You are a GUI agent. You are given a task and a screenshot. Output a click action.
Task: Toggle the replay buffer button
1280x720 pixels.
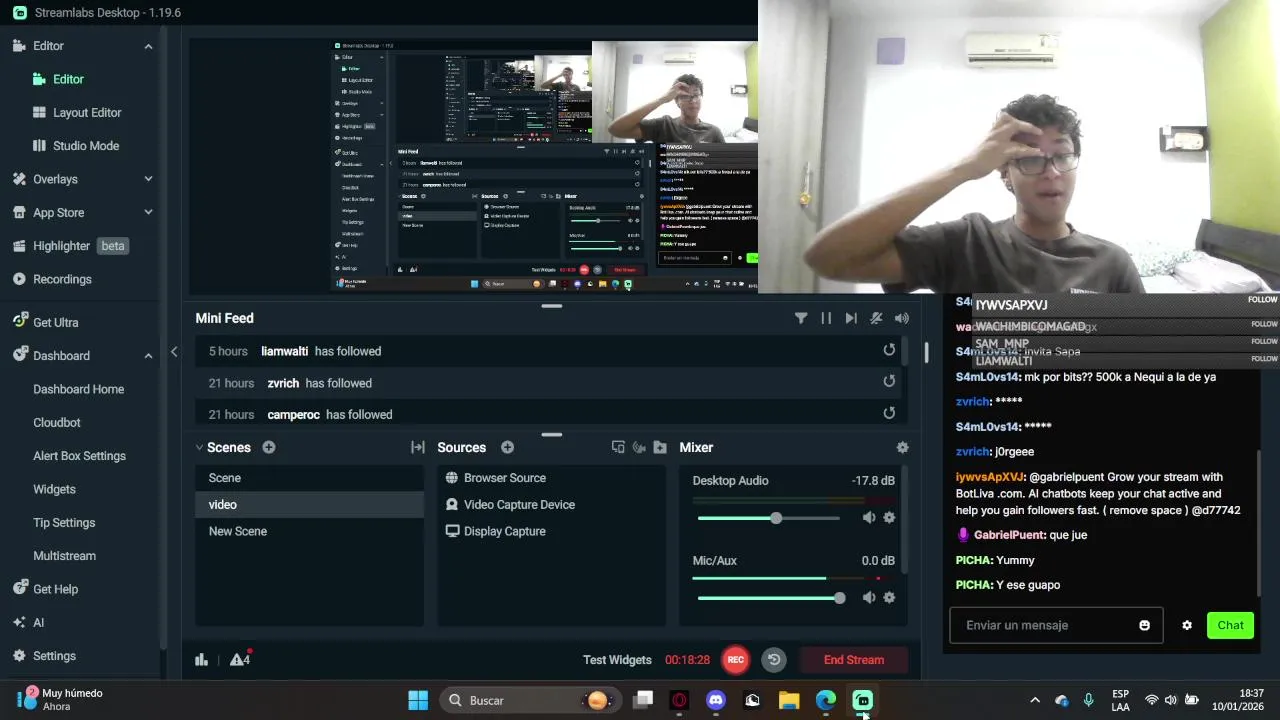pyautogui.click(x=774, y=659)
